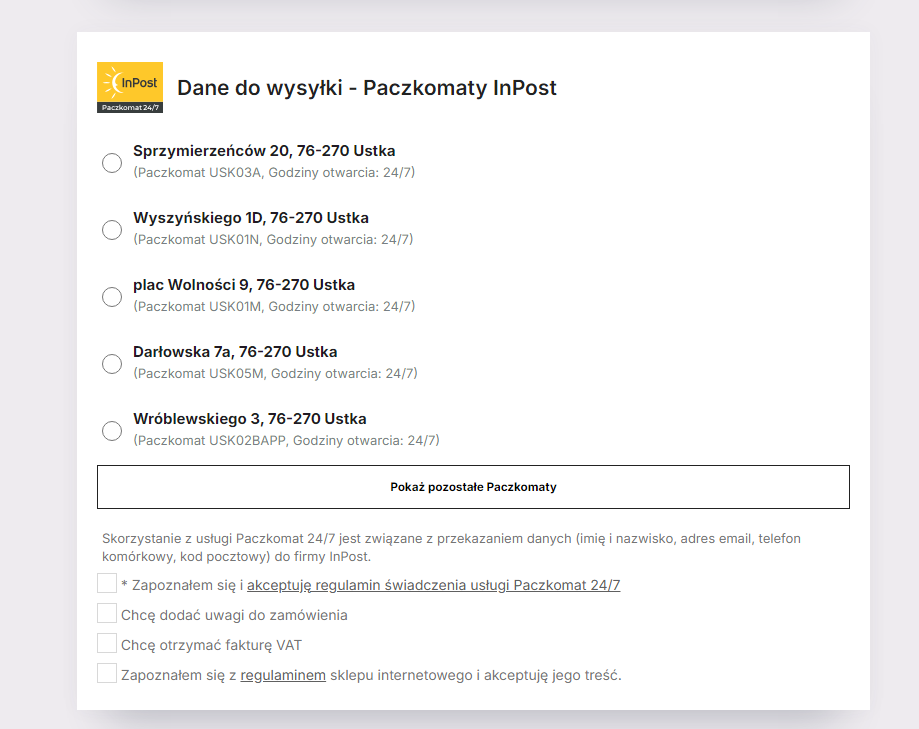Check Chcę otrzymać fakturę VAT box
Screen dimensions: 919x729
107,643
